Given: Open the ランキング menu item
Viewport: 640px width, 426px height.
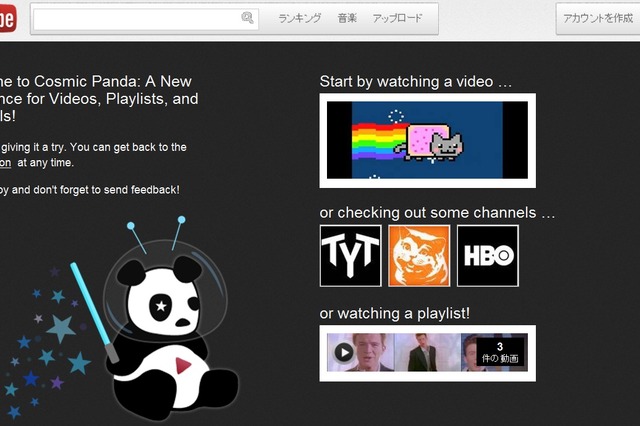Looking at the screenshot, I should pos(300,18).
